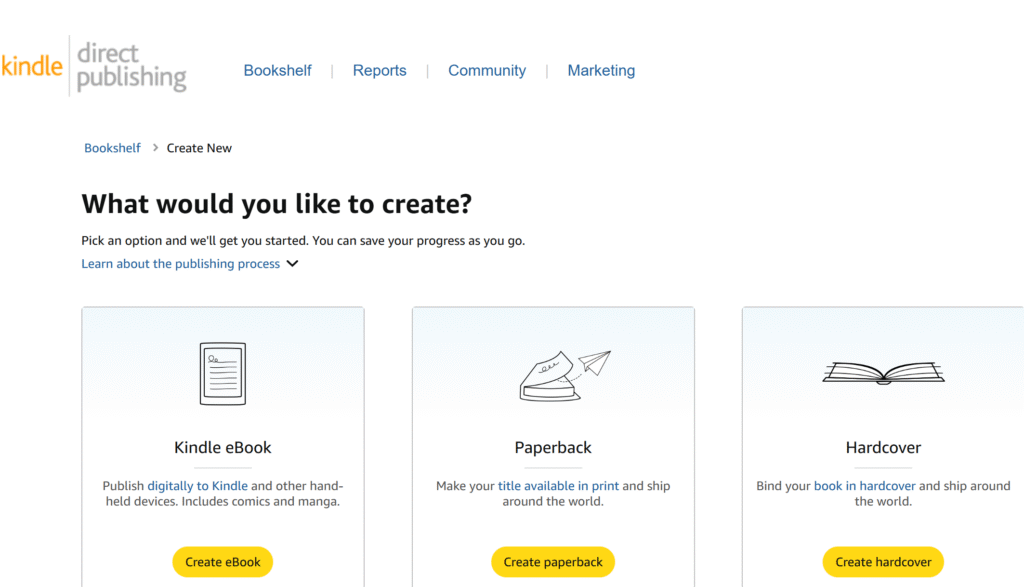1024x587 pixels.
Task: Click the 'Create New' breadcrumb text
Action: 199,148
